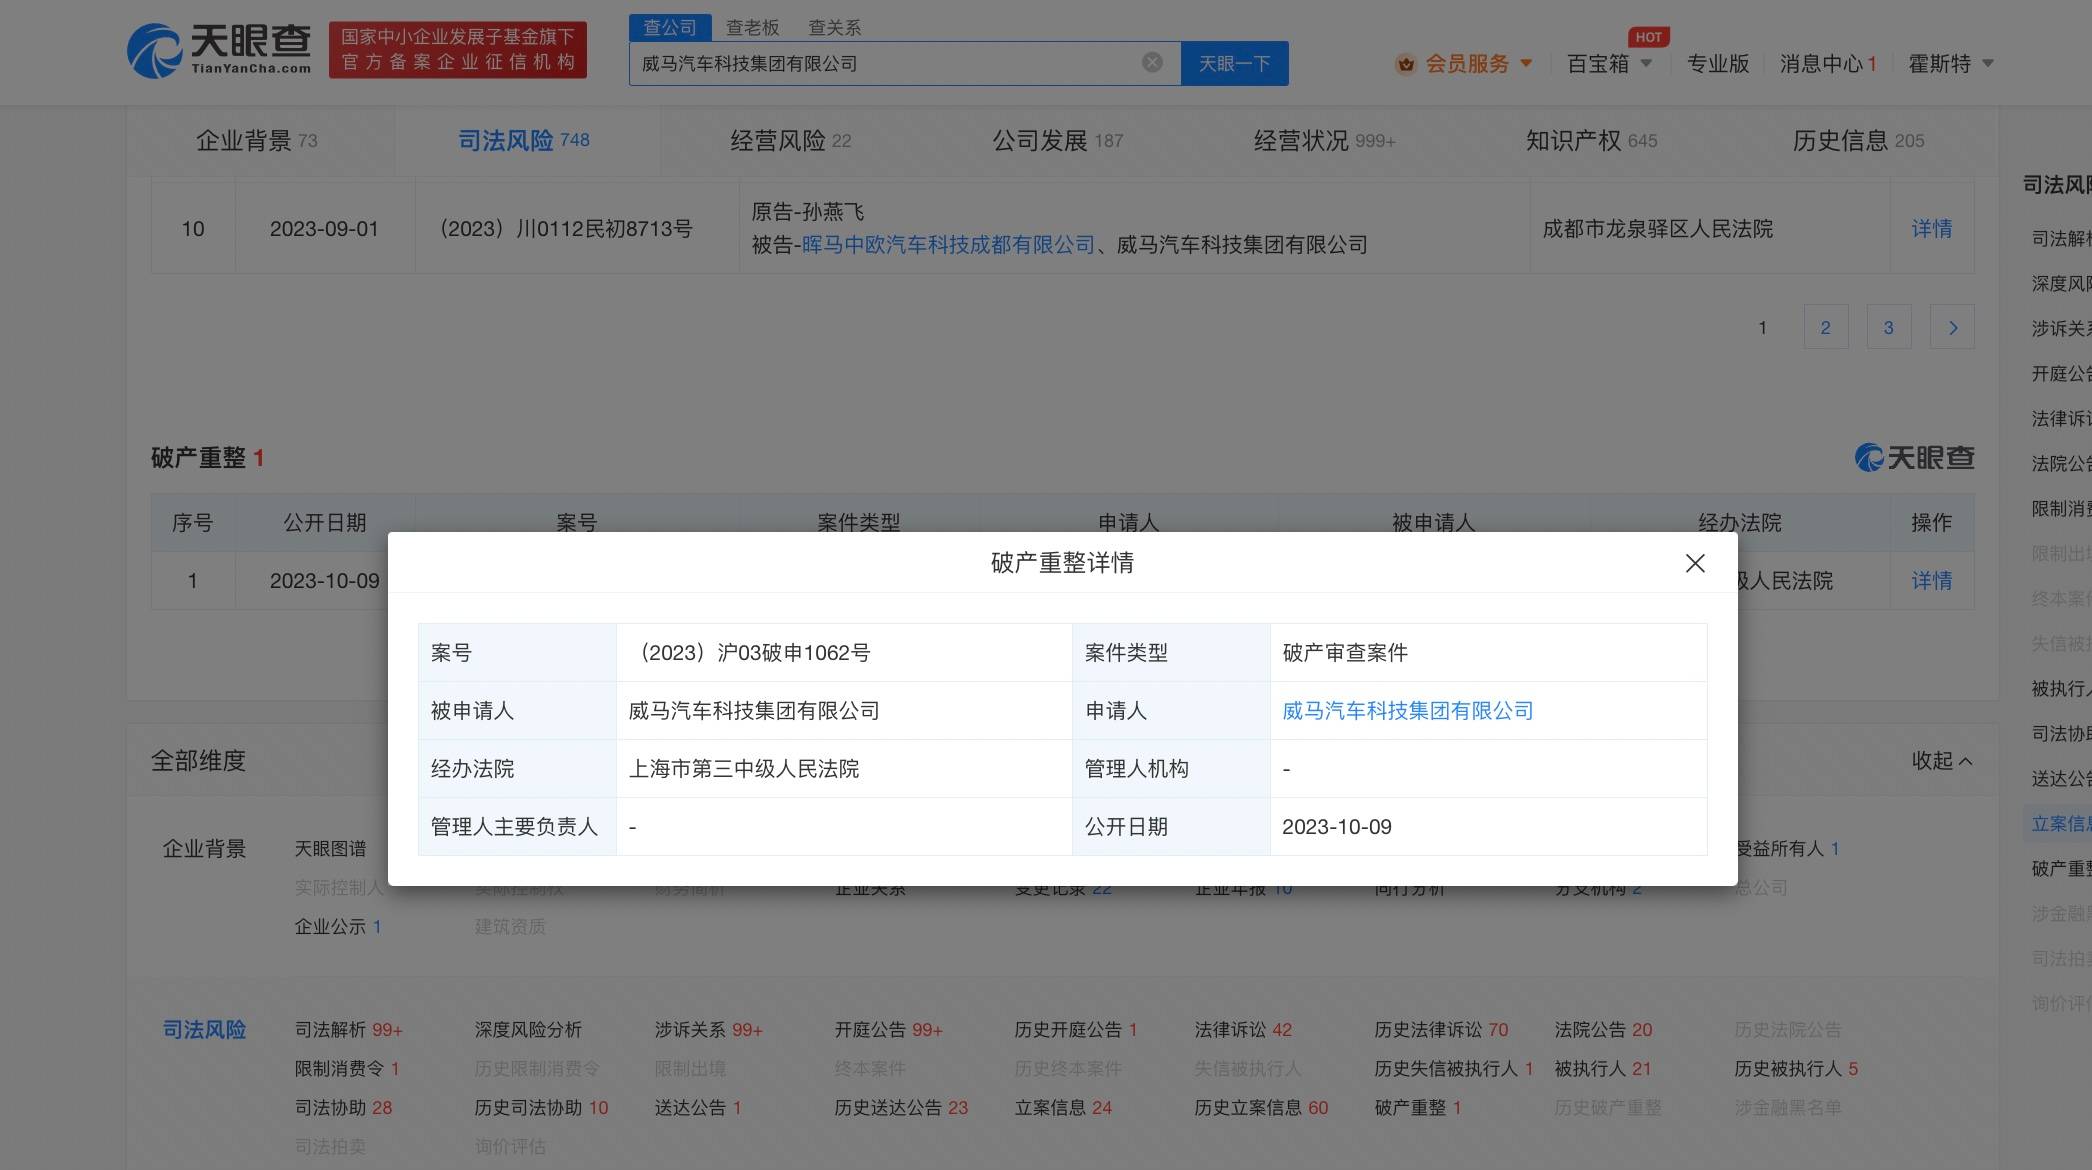Click case number (2023) 沪03破申1062号
Screen dimensions: 2092x1170
749,653
